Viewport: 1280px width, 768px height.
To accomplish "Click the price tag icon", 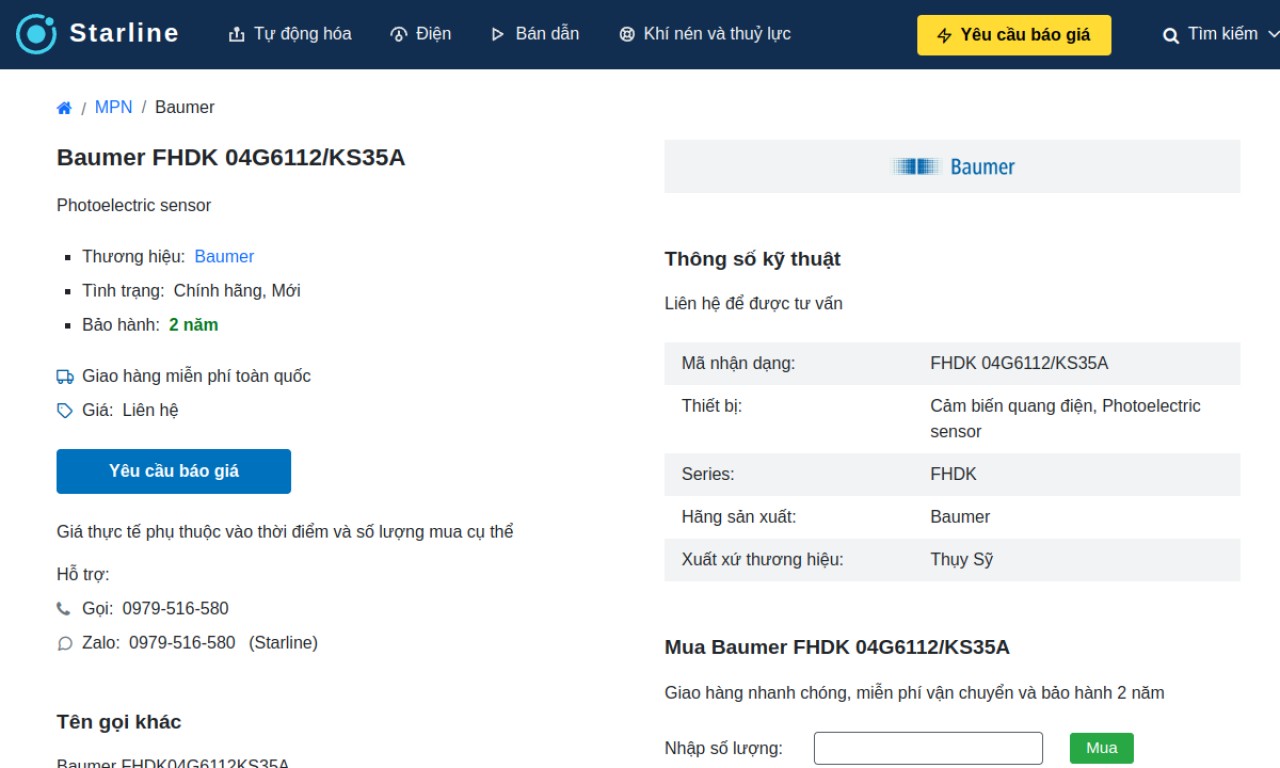I will (65, 411).
